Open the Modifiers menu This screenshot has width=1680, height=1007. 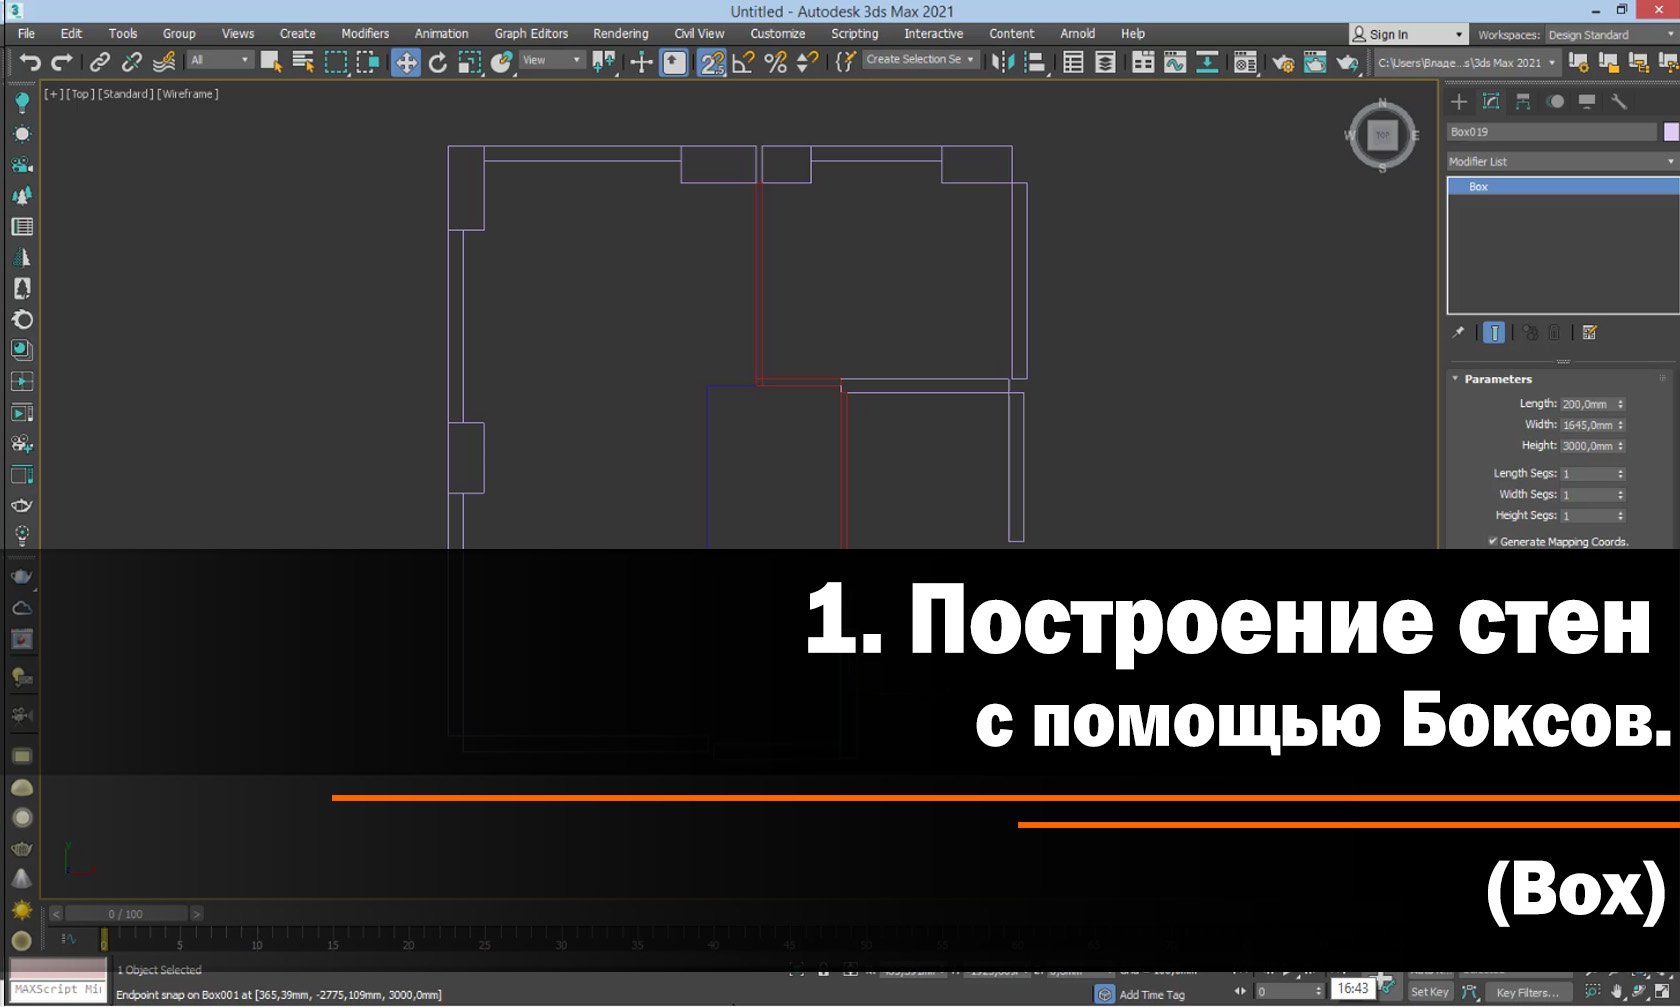tap(364, 33)
